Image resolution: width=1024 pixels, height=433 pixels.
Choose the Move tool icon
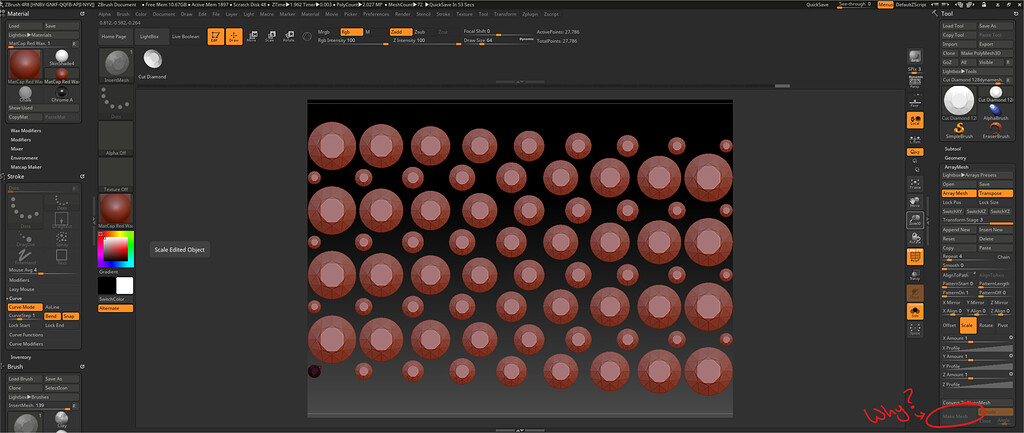(251, 36)
